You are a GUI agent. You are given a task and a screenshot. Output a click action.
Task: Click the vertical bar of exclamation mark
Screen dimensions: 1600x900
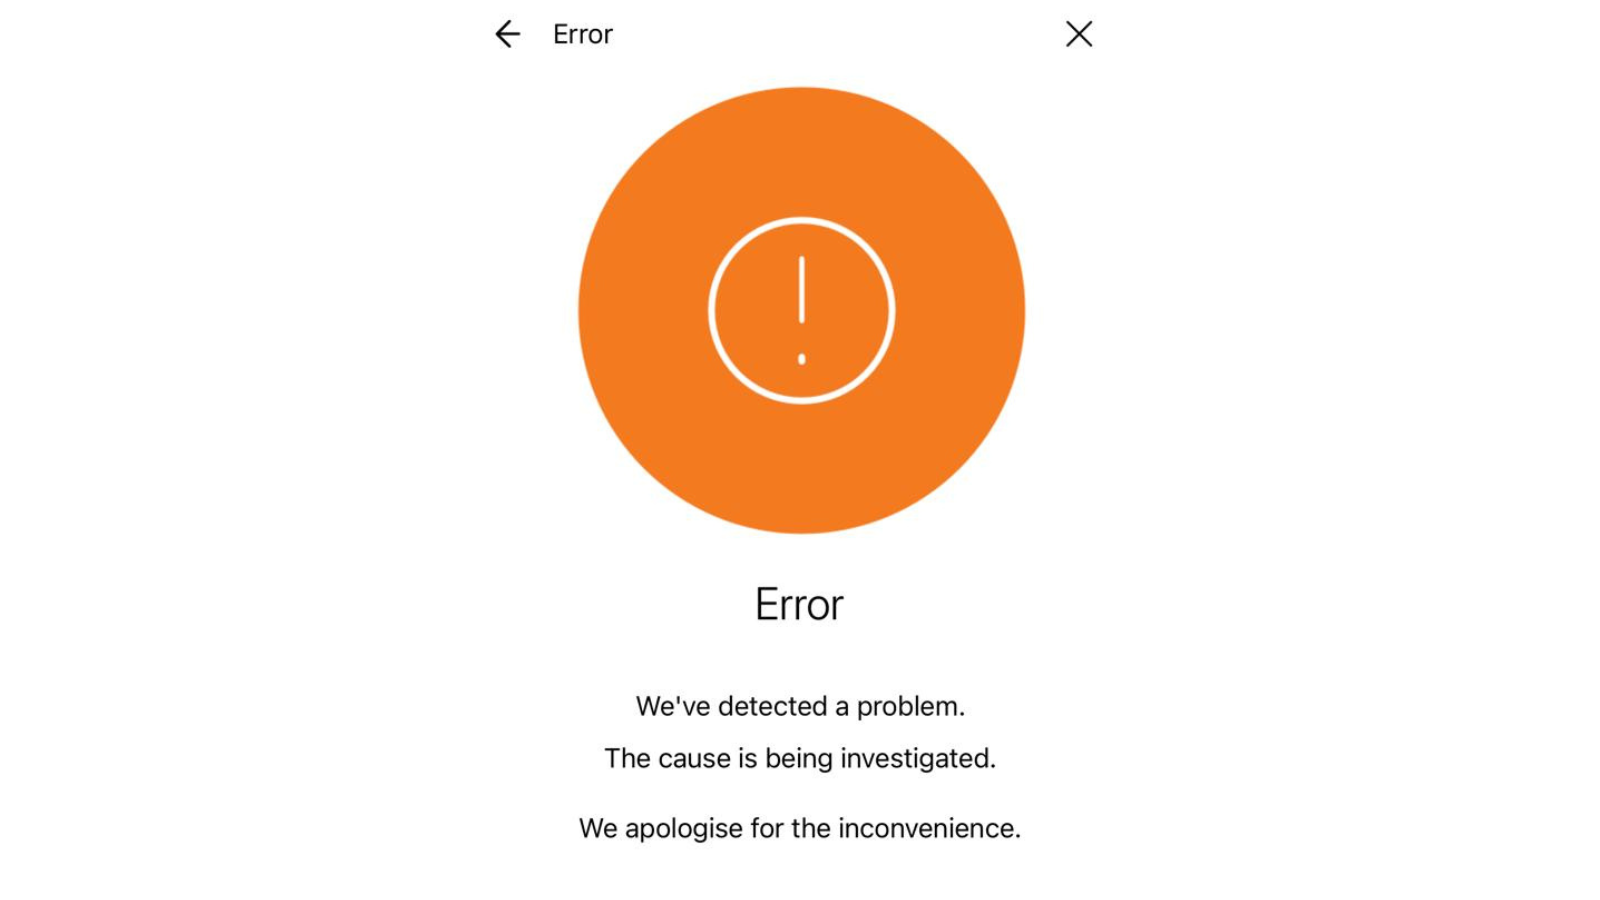point(801,290)
